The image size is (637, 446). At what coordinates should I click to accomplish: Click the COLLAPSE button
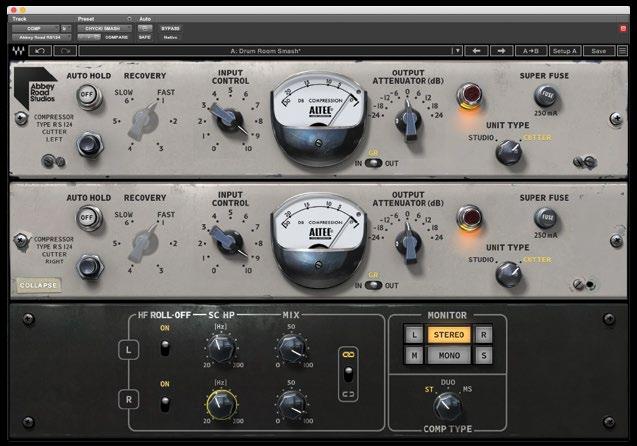[38, 285]
